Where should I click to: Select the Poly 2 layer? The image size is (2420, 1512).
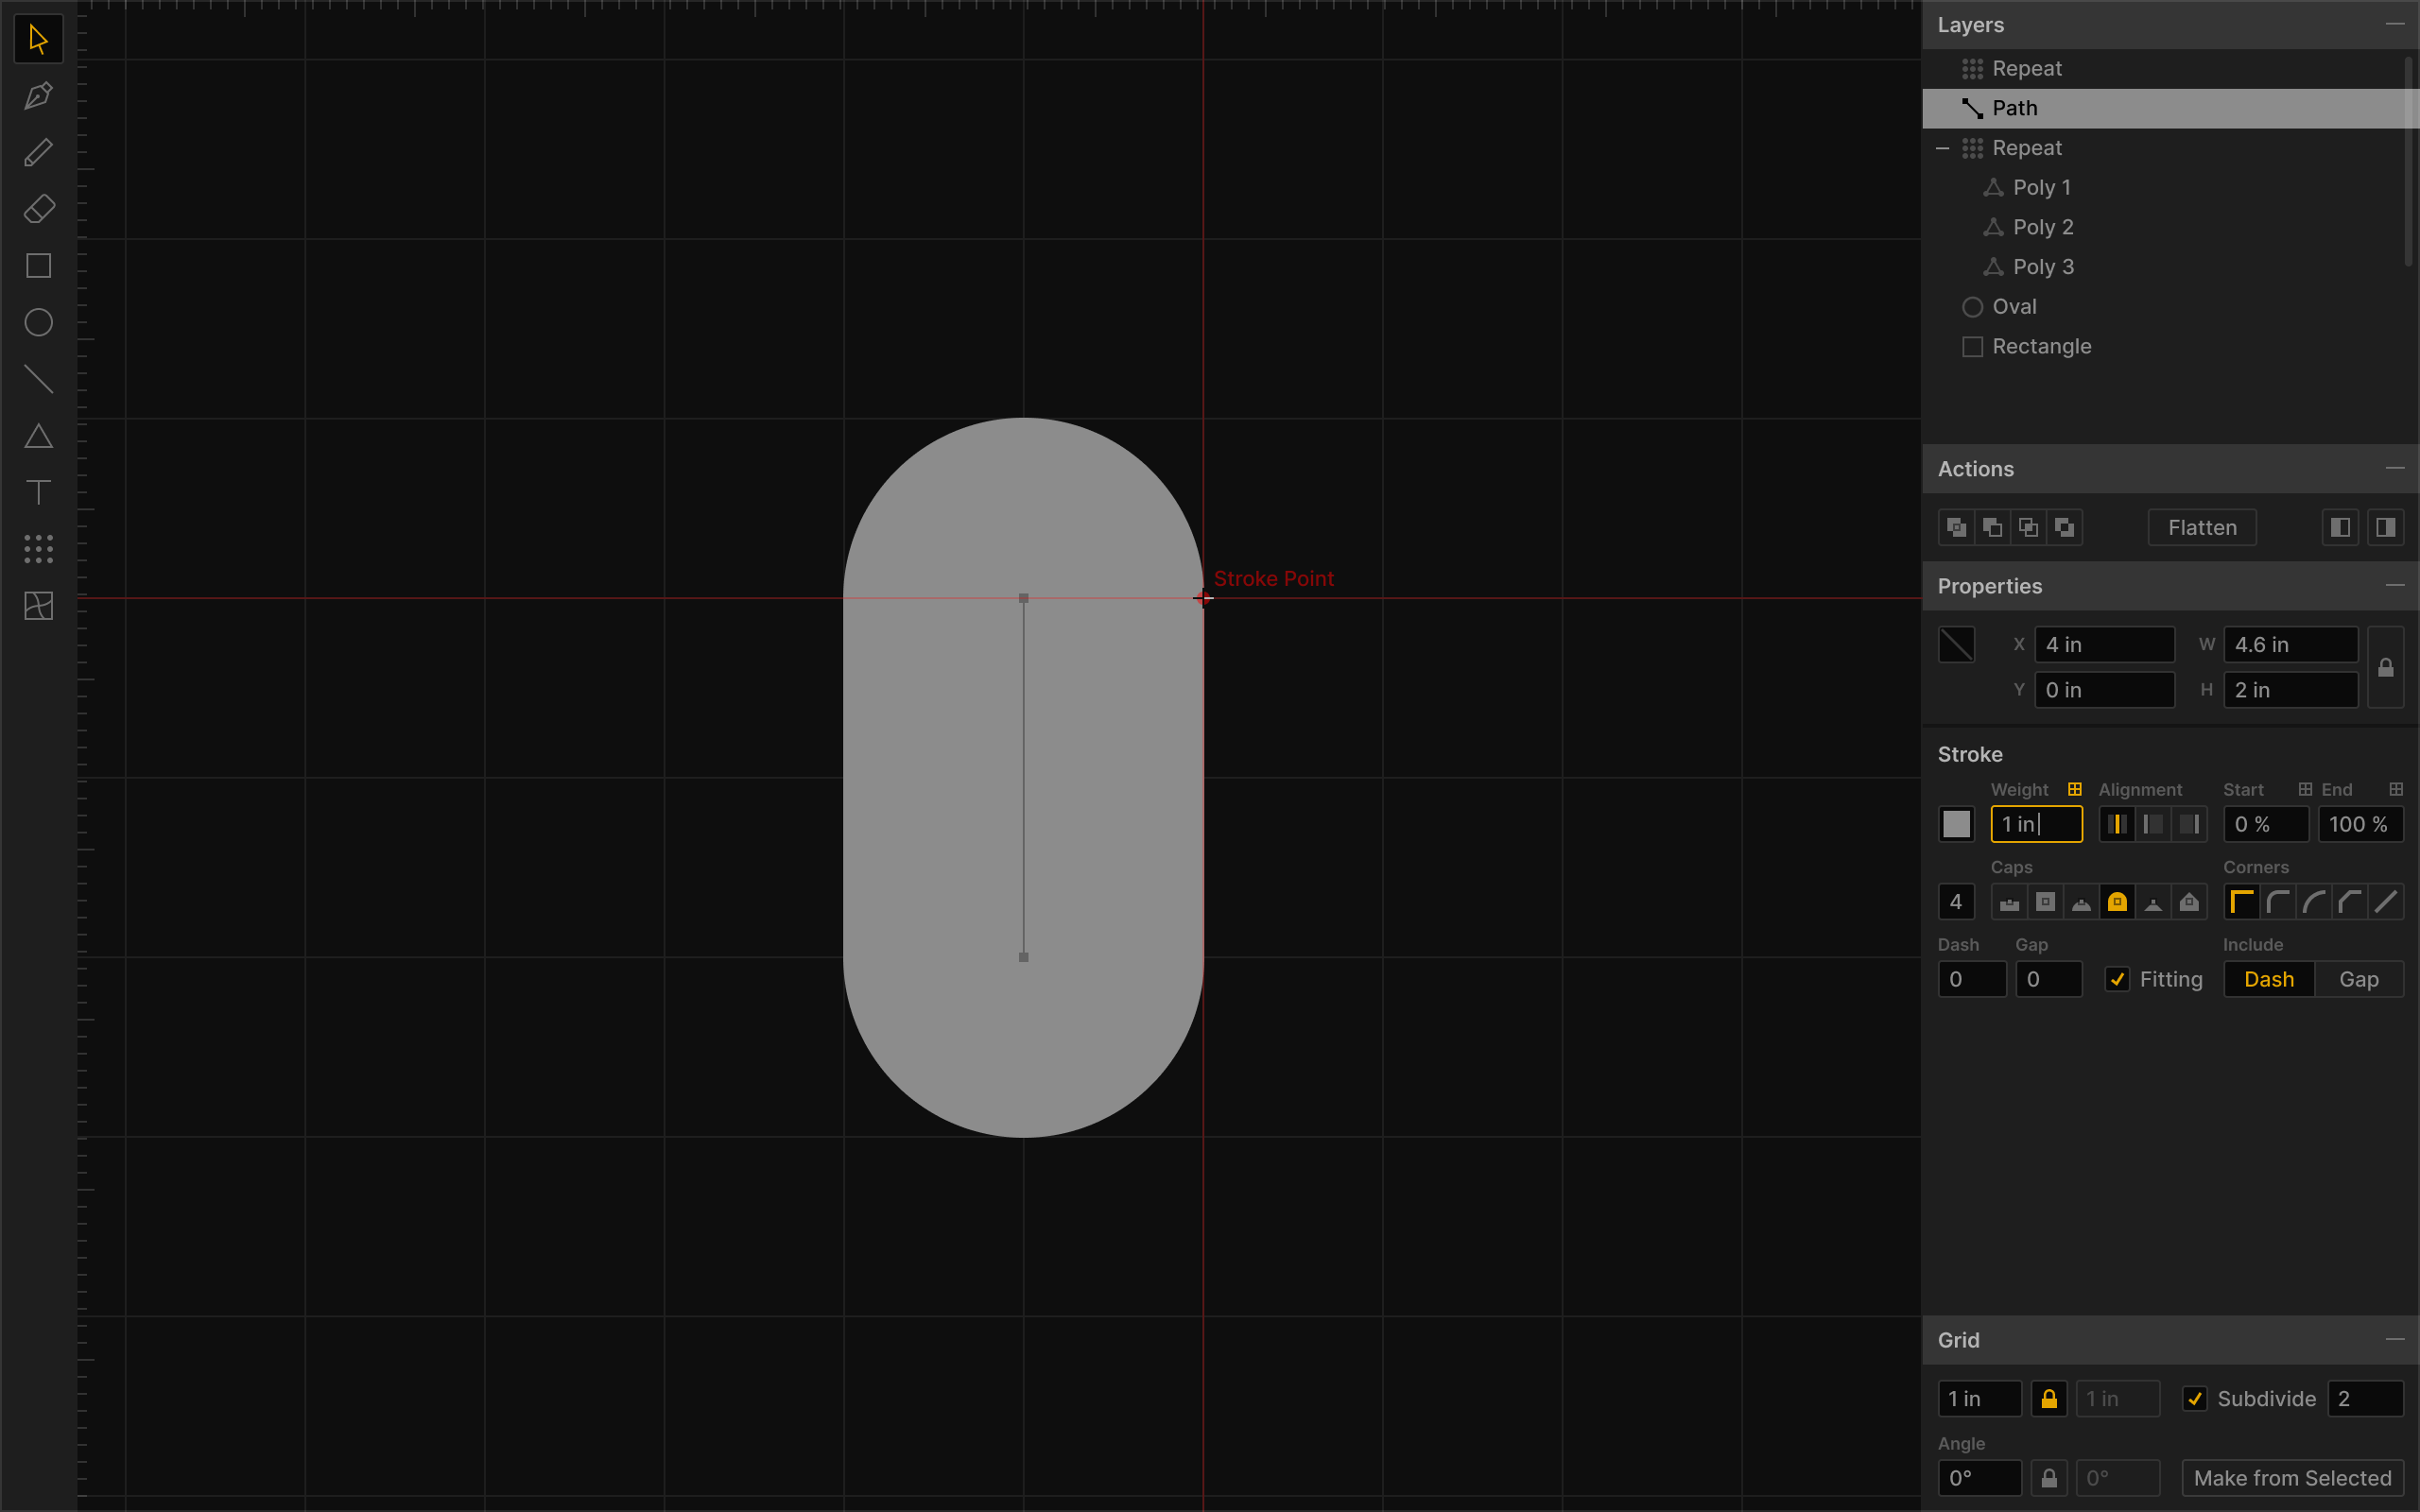(x=2042, y=227)
